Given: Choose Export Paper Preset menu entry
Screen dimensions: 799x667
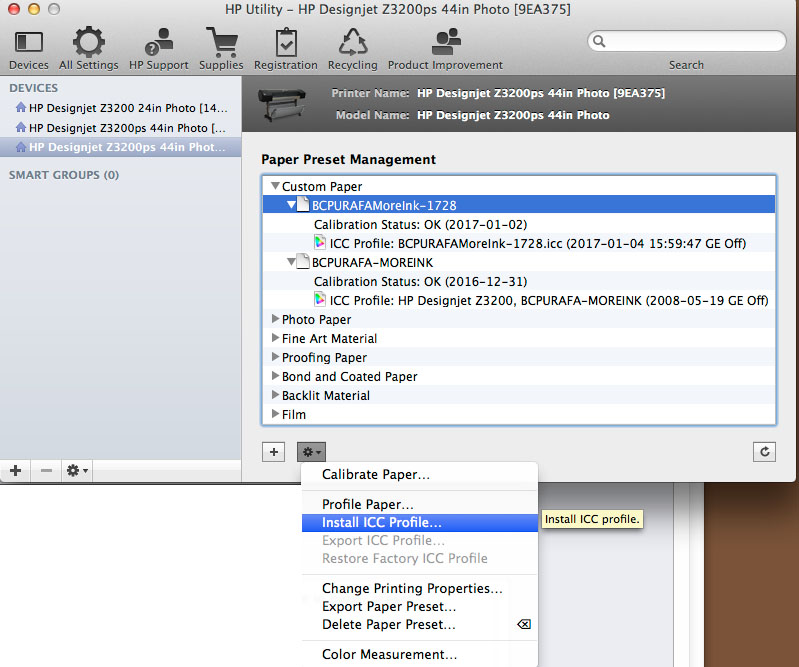Looking at the screenshot, I should [389, 607].
